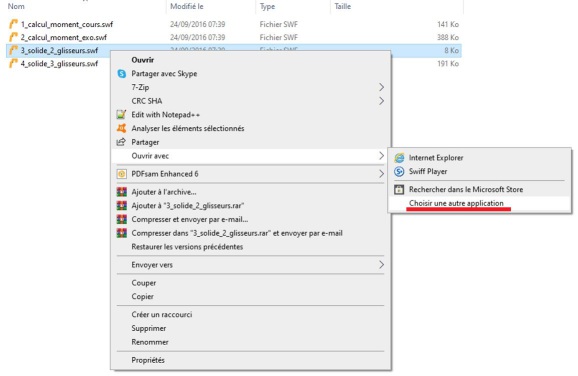Select Renommer in the context menu
The image size is (578, 376).
point(150,342)
